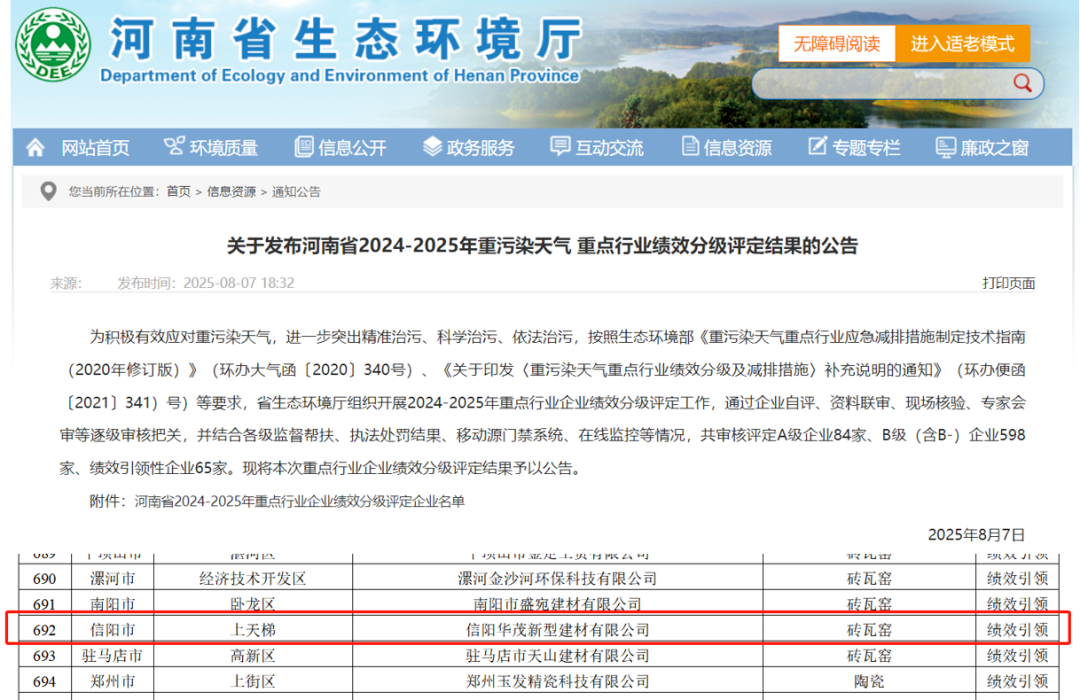Click the 政务服务 icon in navigation bar
This screenshot has height=700, width=1080.
(x=432, y=146)
